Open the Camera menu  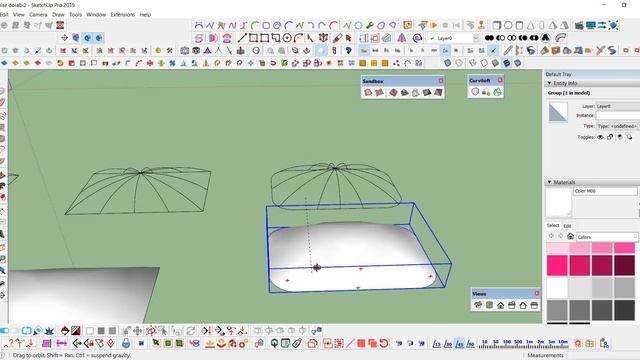38,14
